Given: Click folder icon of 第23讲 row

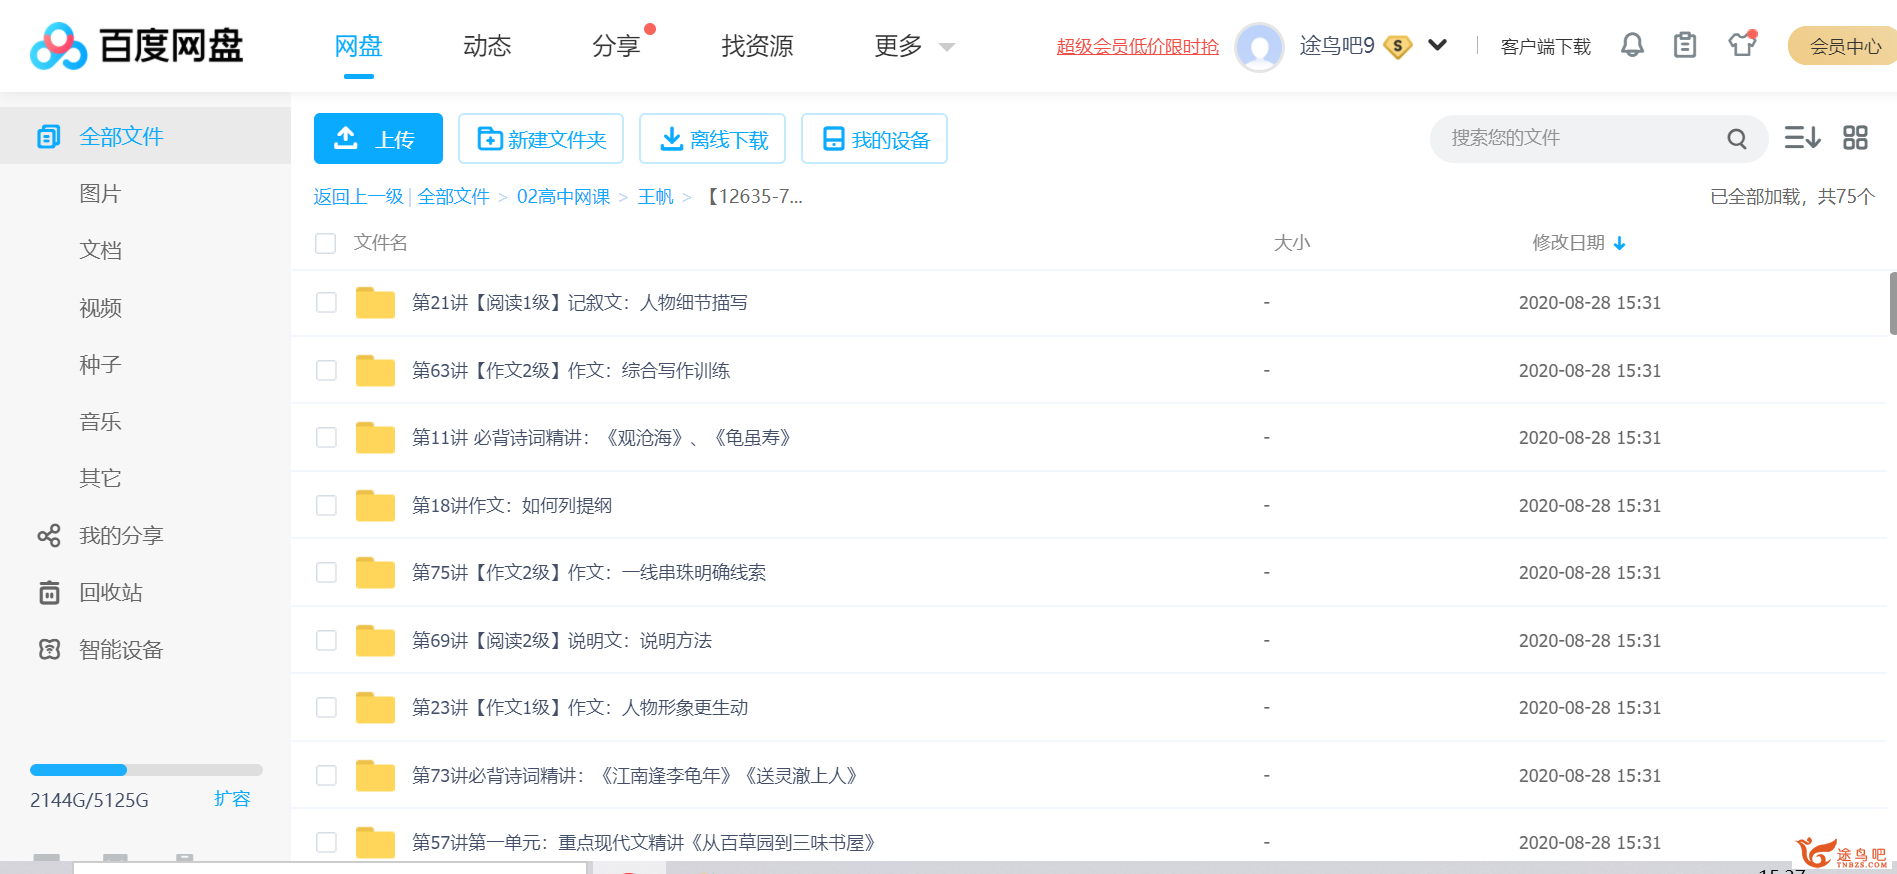Looking at the screenshot, I should point(375,708).
